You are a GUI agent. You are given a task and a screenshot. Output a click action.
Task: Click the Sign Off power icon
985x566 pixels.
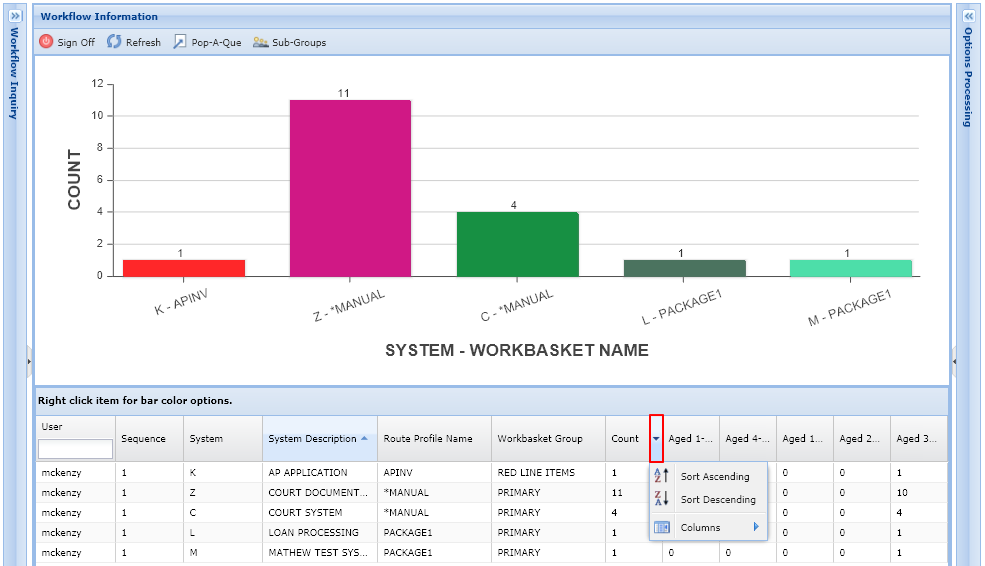pyautogui.click(x=46, y=41)
